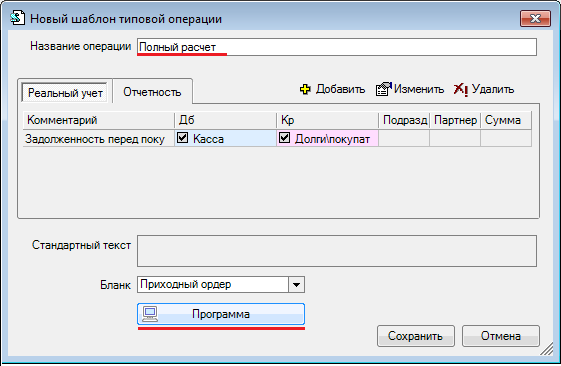Toggle the Касса debit checkbox
This screenshot has width=561, height=366.
pos(182,137)
